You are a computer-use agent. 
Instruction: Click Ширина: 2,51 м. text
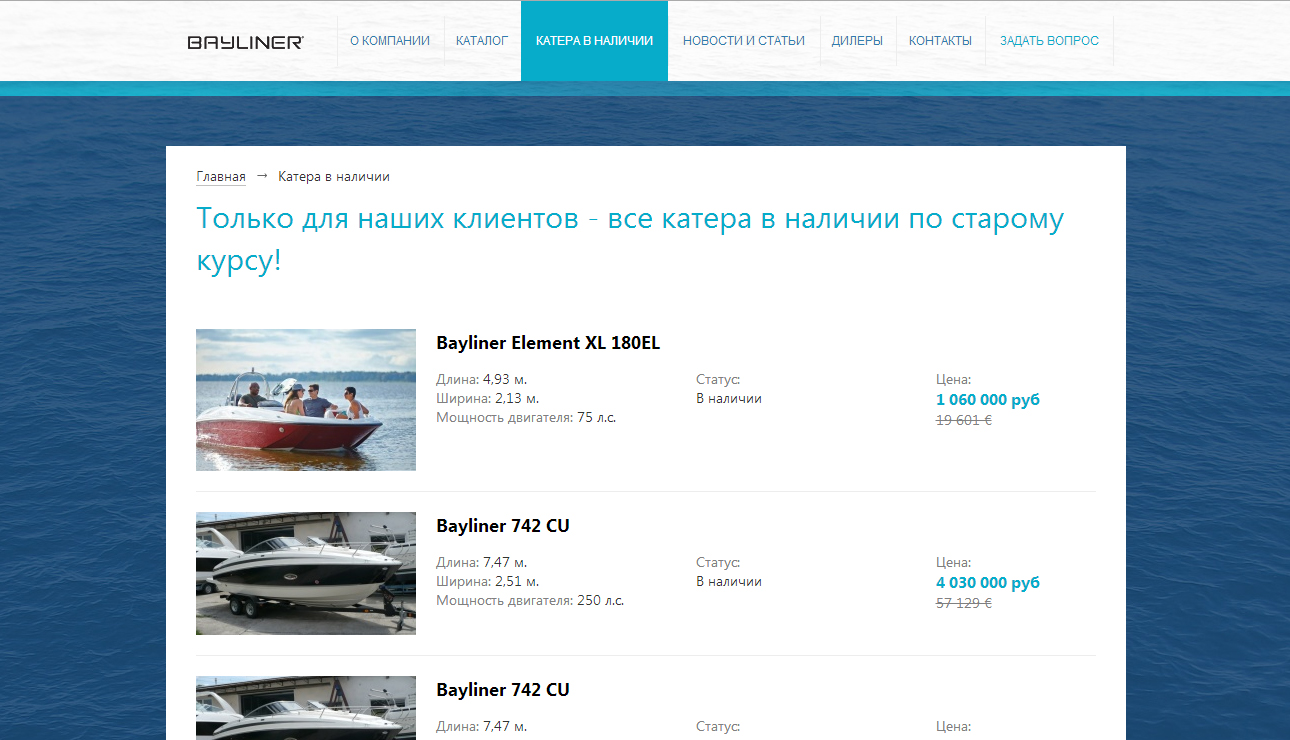[x=488, y=581]
